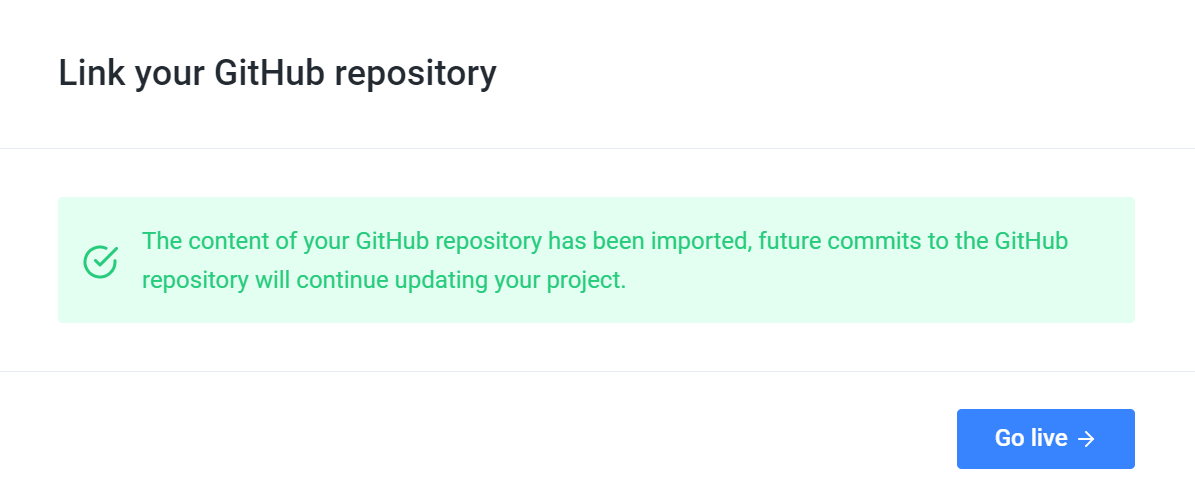Image resolution: width=1195 pixels, height=502 pixels.
Task: Click the word "GitHub" in the heading
Action: pyautogui.click(x=268, y=74)
